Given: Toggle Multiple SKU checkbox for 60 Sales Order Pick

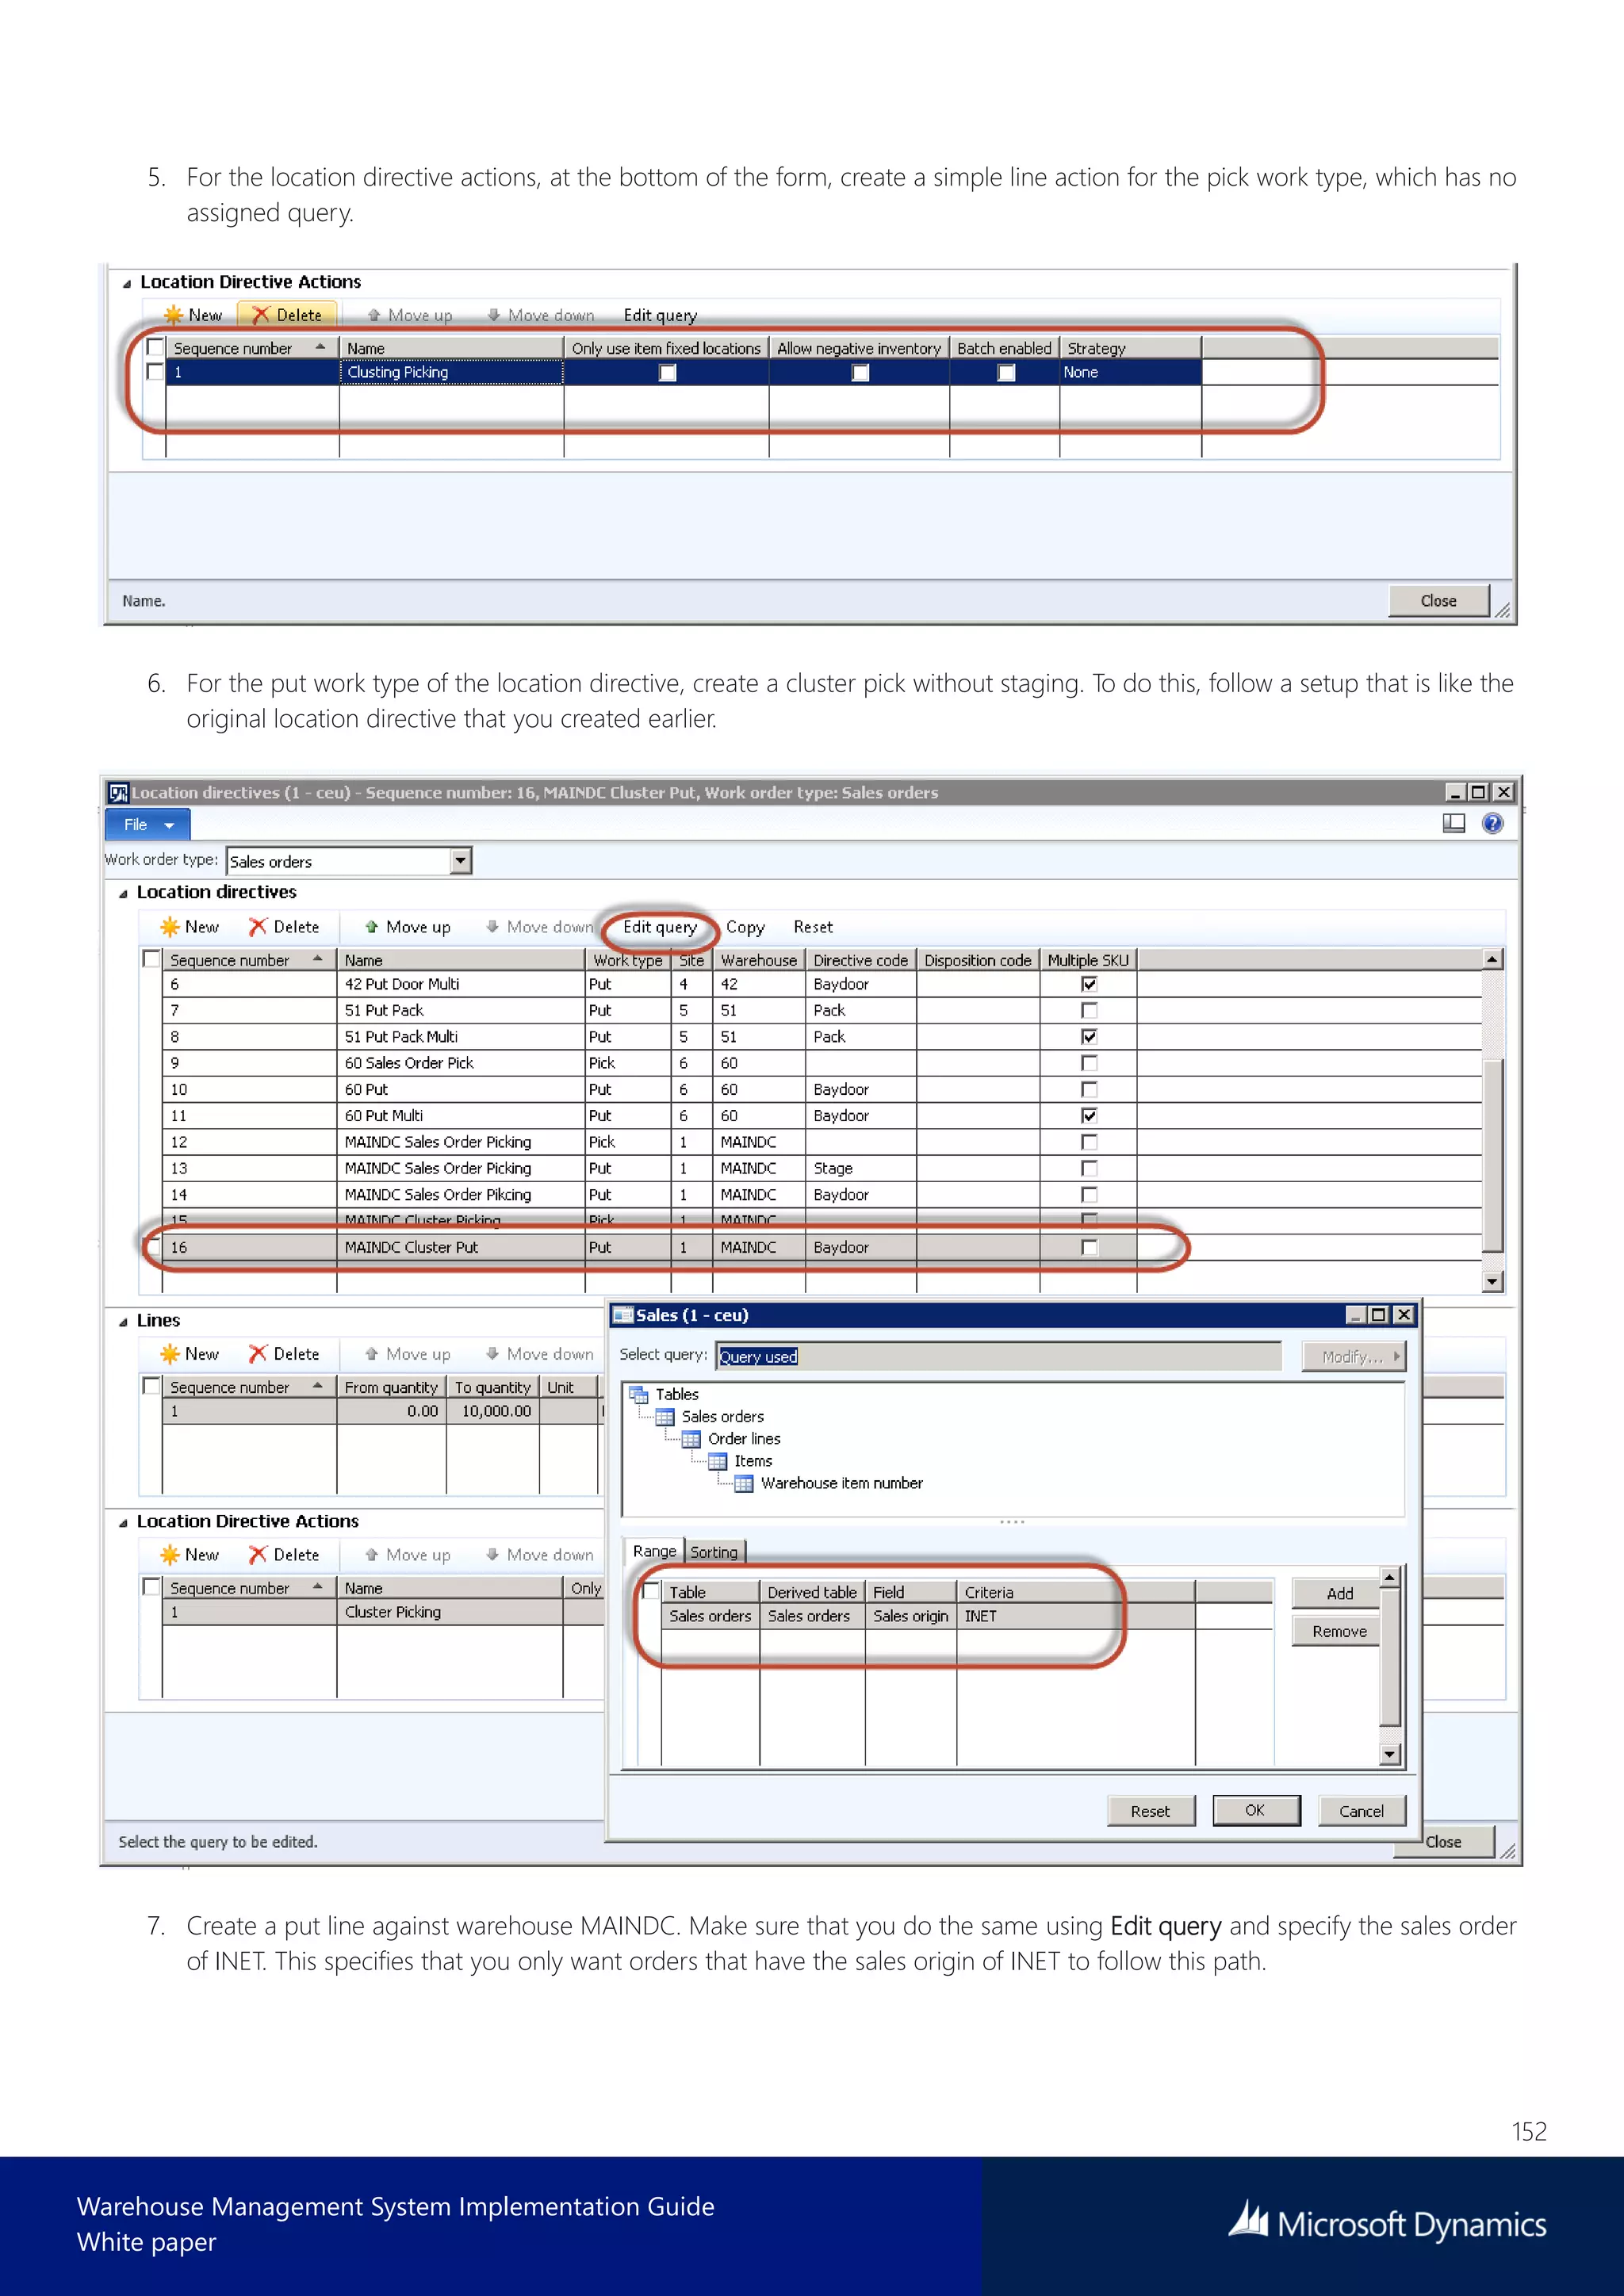Looking at the screenshot, I should [x=1089, y=1063].
